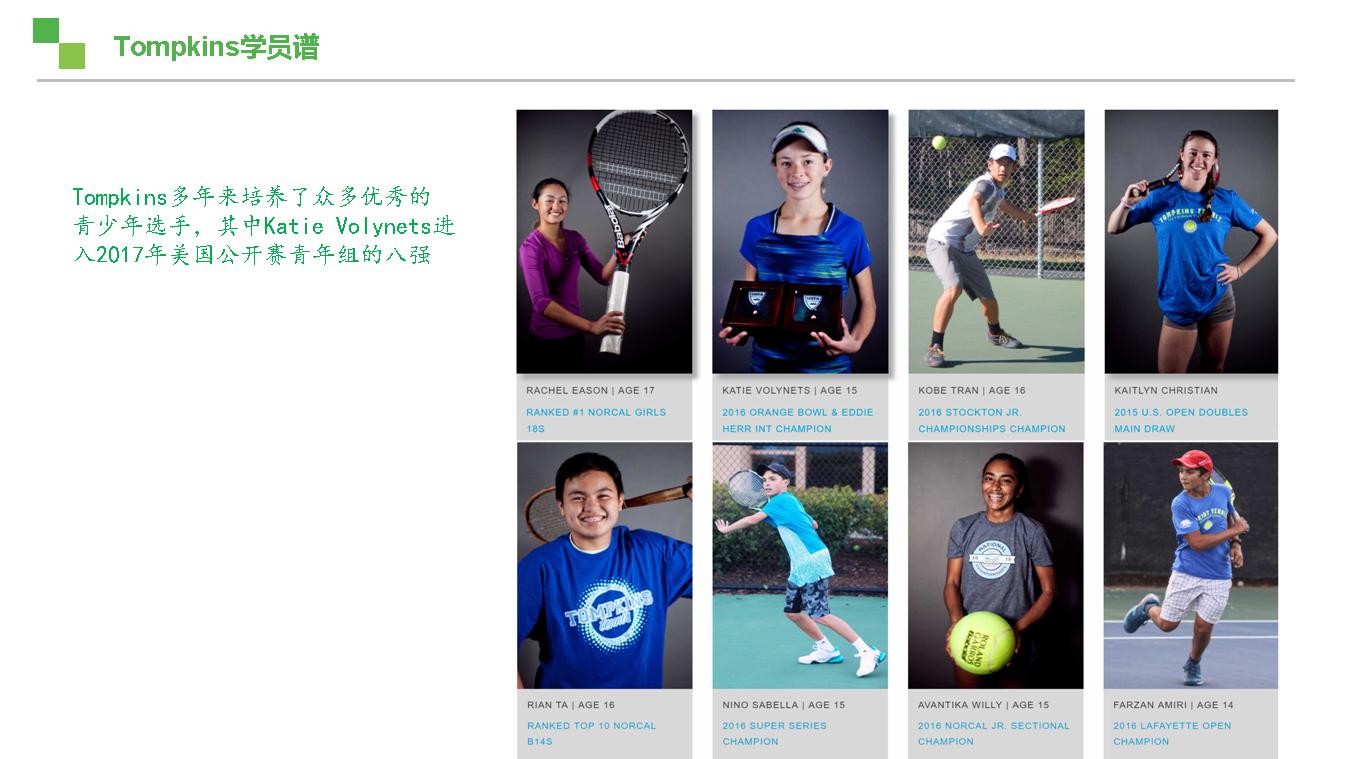Follow the 2016 NorCal Jr. Sectional link
1350x759 pixels.
[994, 733]
